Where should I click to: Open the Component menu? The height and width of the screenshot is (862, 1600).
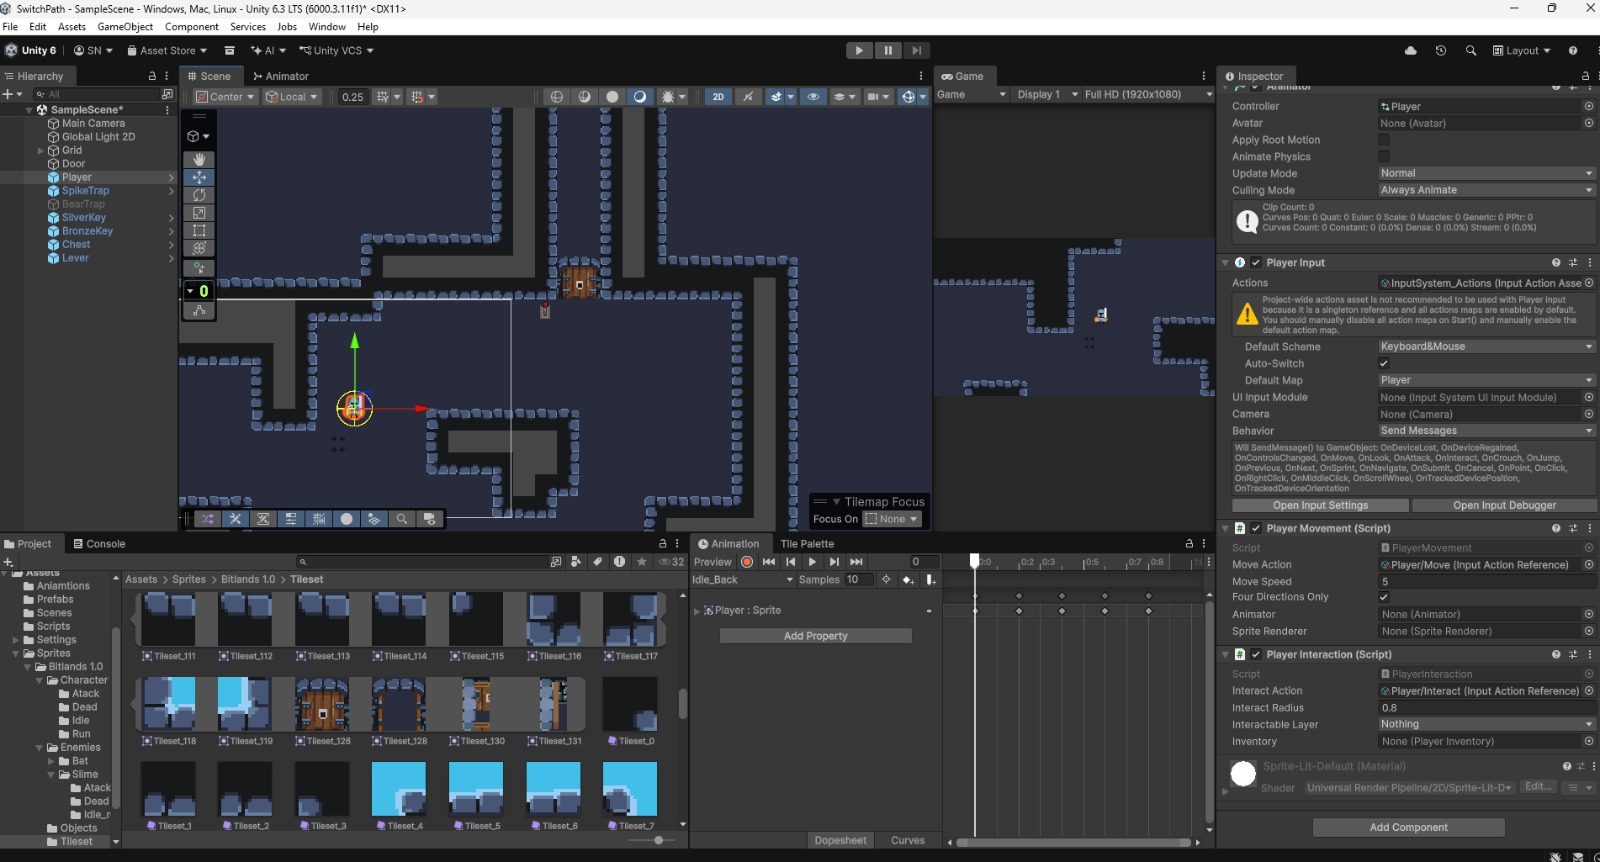click(191, 27)
